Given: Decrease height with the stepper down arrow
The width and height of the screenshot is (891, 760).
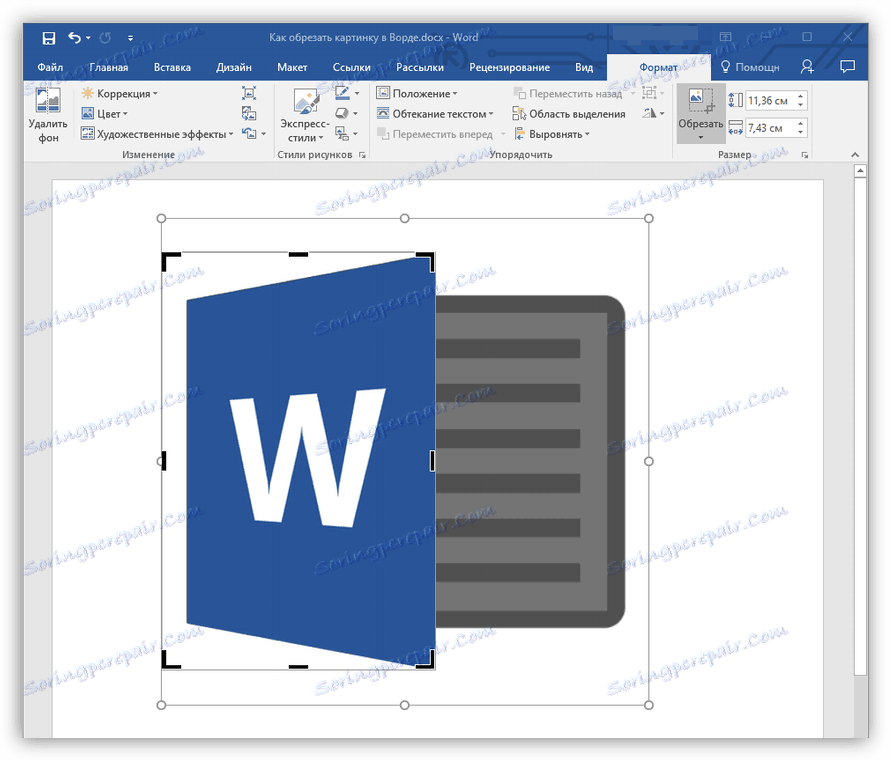Looking at the screenshot, I should (x=800, y=105).
